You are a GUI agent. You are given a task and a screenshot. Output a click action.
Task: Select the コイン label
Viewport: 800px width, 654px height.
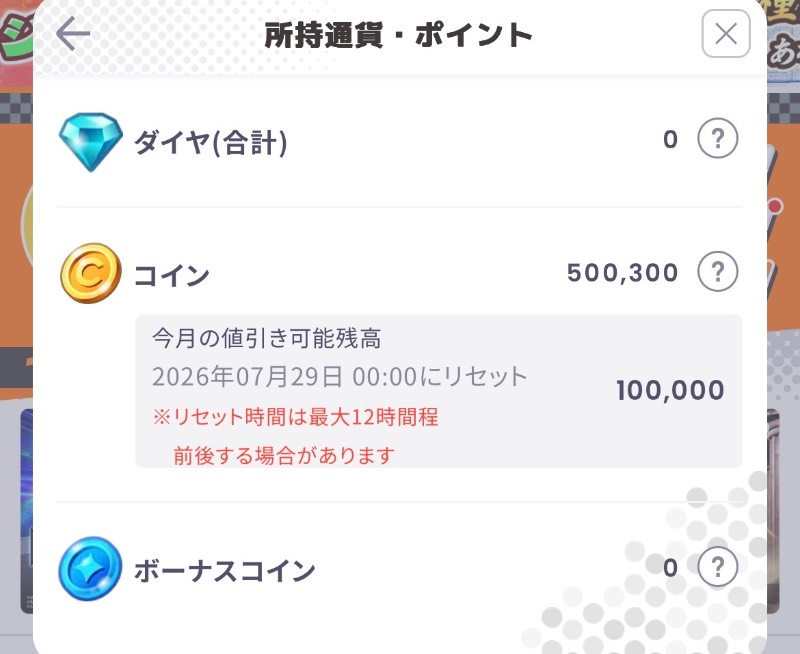point(171,275)
